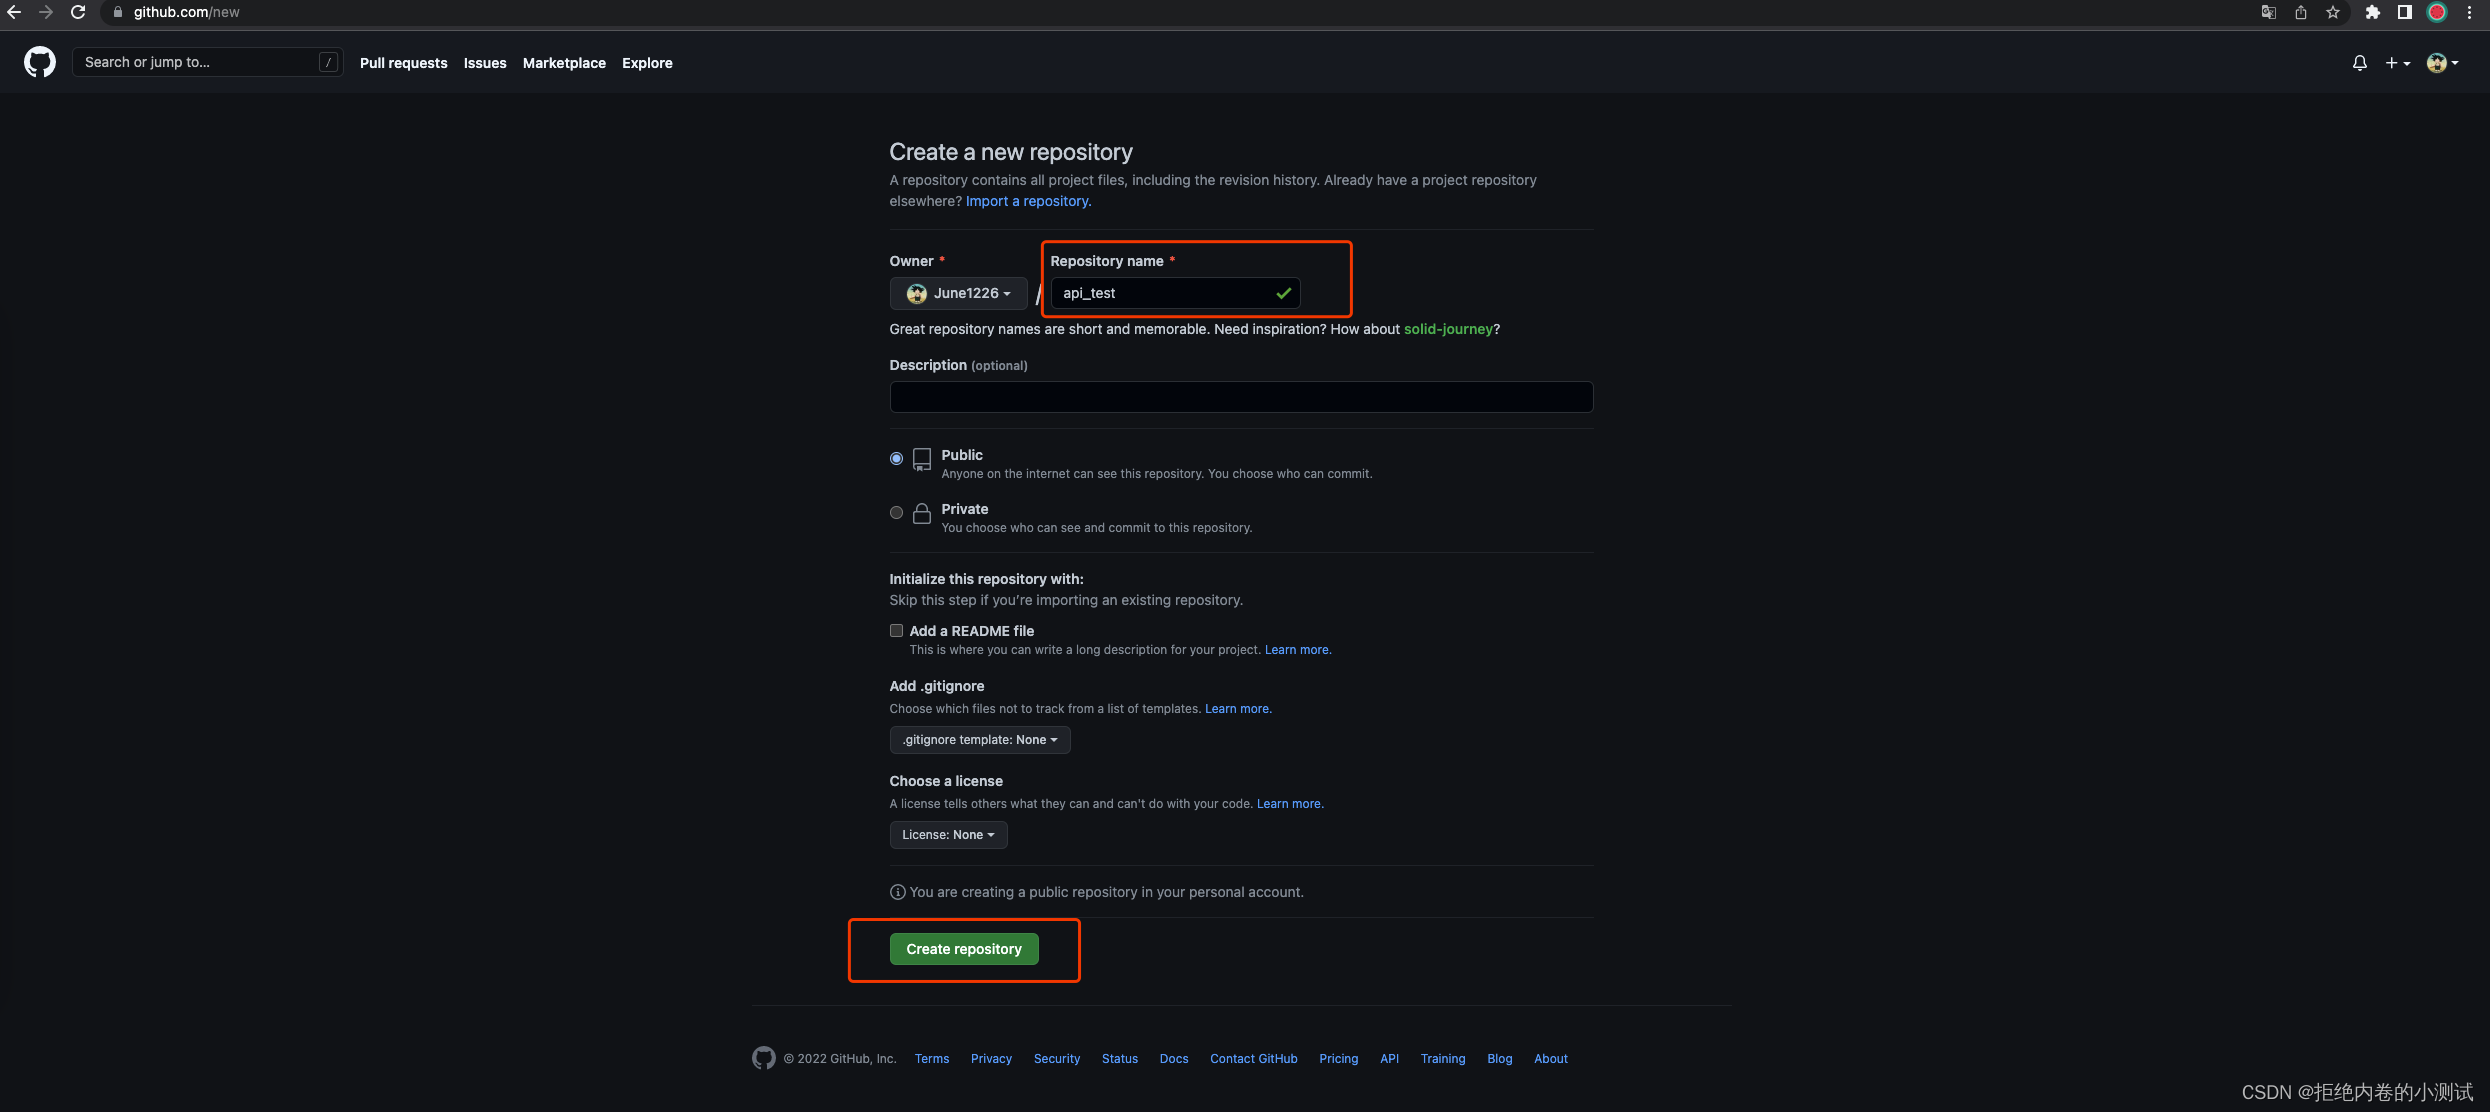The height and width of the screenshot is (1112, 2490).
Task: Expand the License: None dropdown
Action: click(947, 835)
